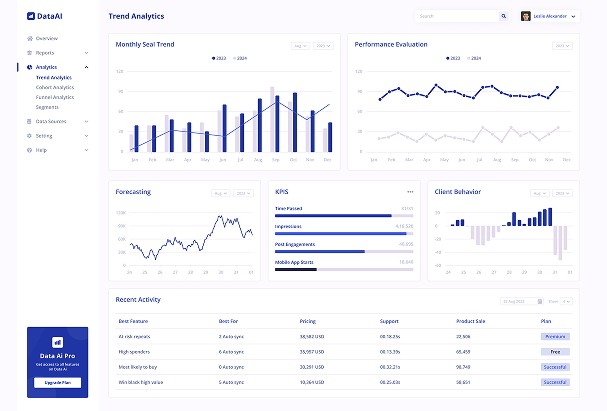Open Setting via its gear icon

29,135
